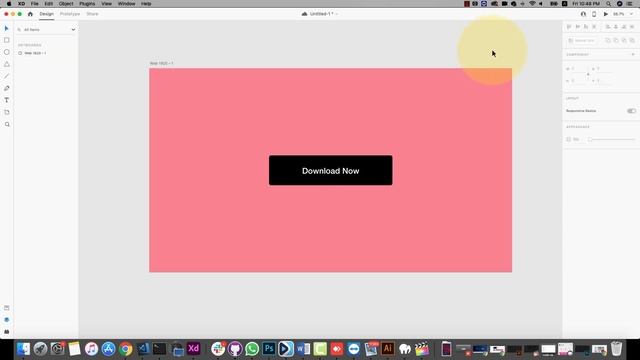The width and height of the screenshot is (640, 360).
Task: Toggle the Responsive Resize switch
Action: 631,111
